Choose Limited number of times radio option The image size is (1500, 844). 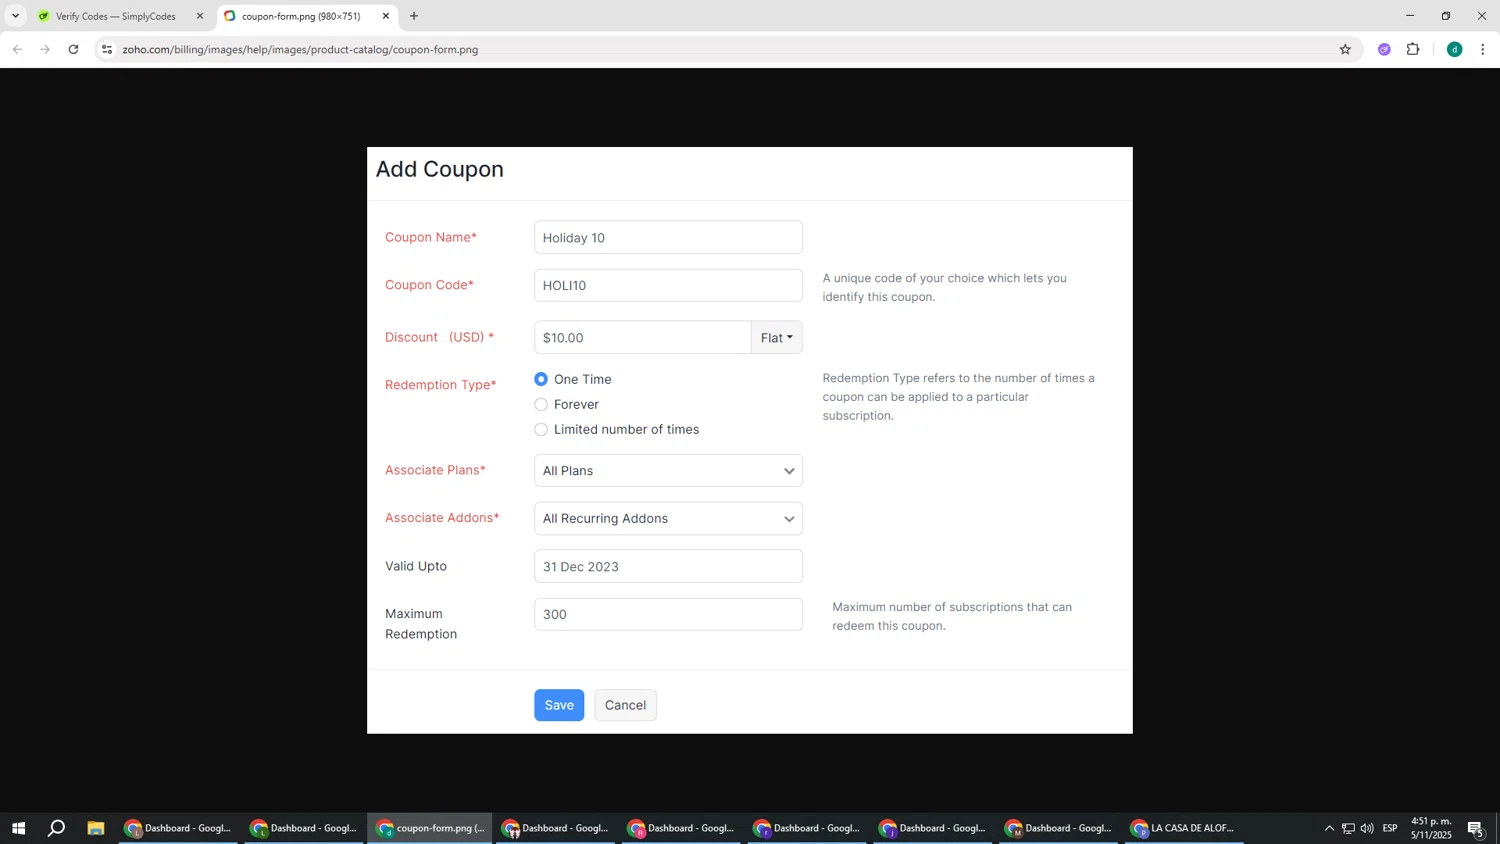click(x=541, y=429)
